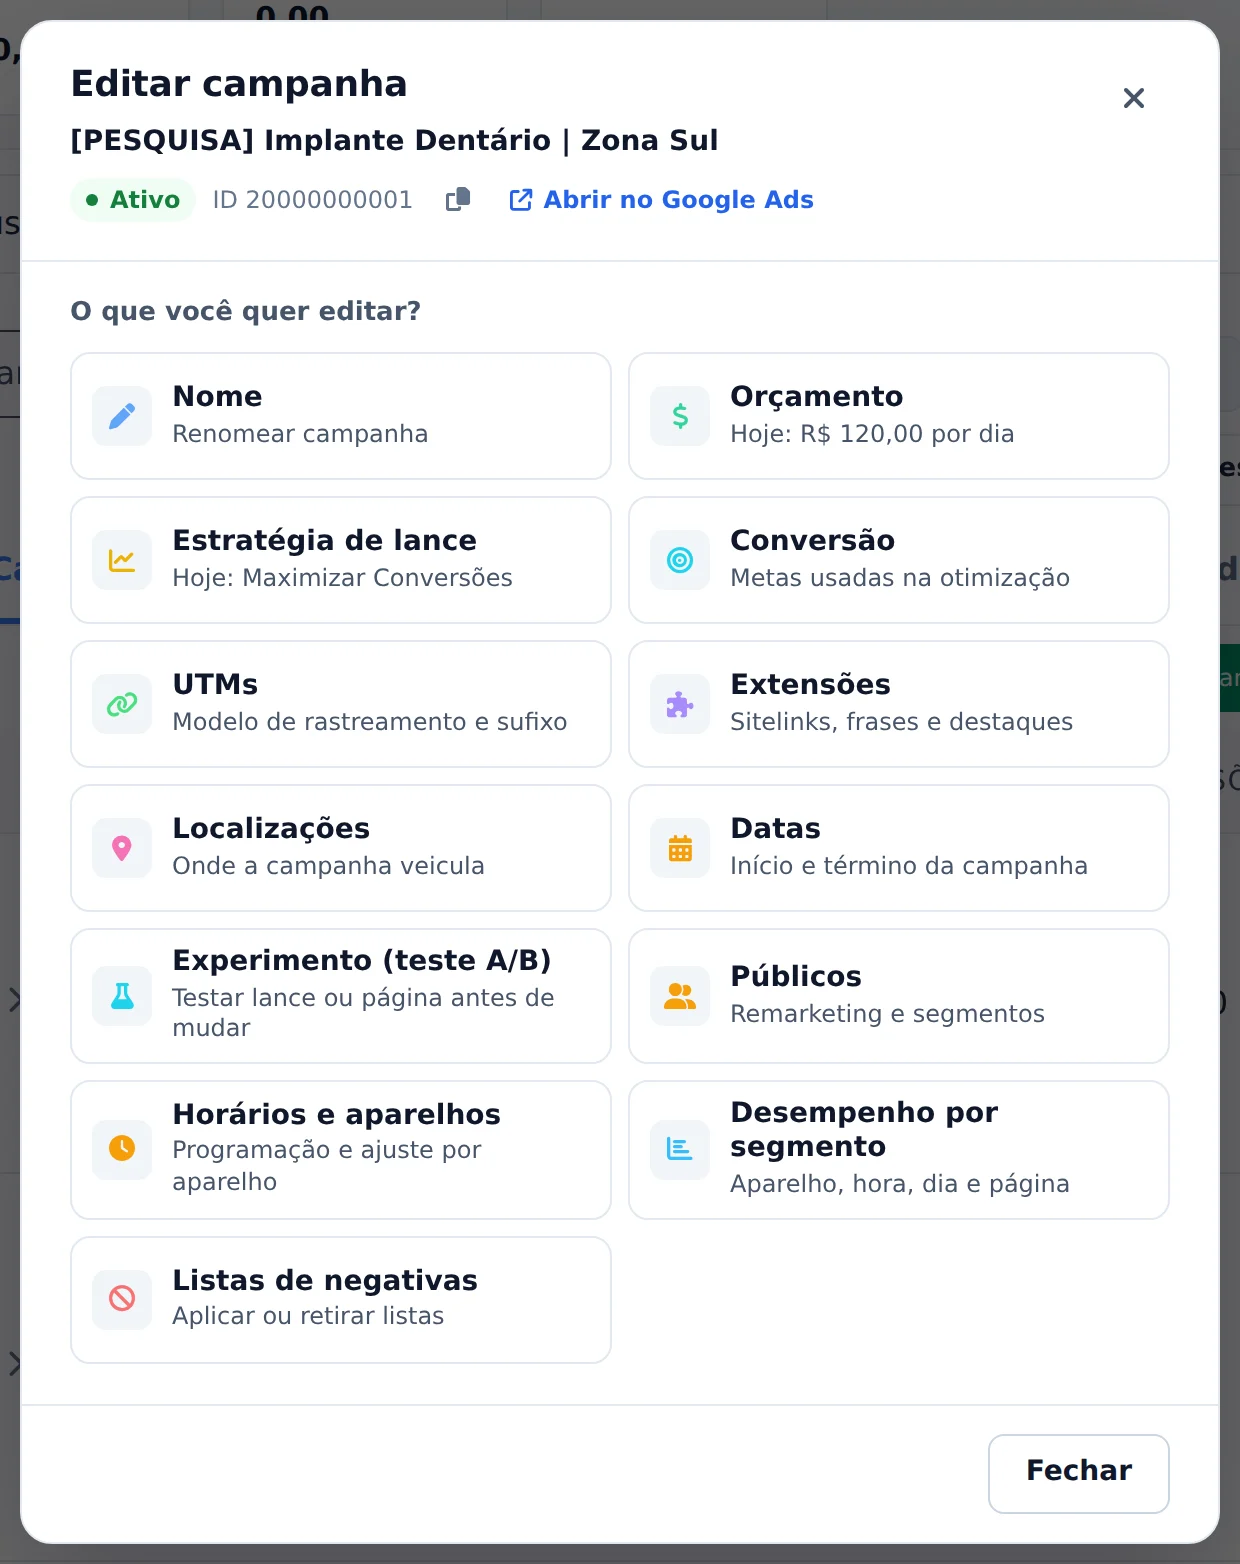Click the 'Editar campanha' dialog title
Screen dimensions: 1240x1564
pyautogui.click(x=239, y=84)
